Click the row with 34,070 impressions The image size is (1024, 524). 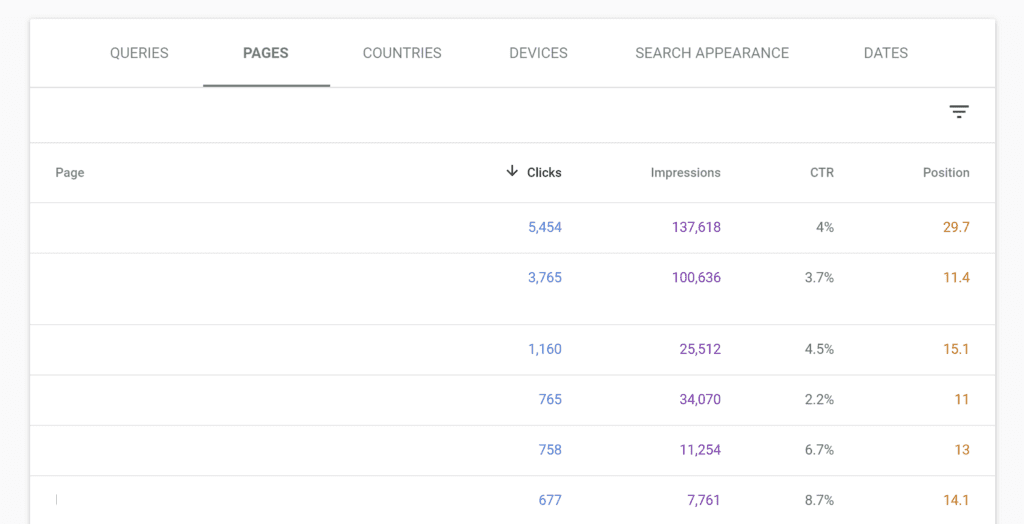(x=513, y=400)
